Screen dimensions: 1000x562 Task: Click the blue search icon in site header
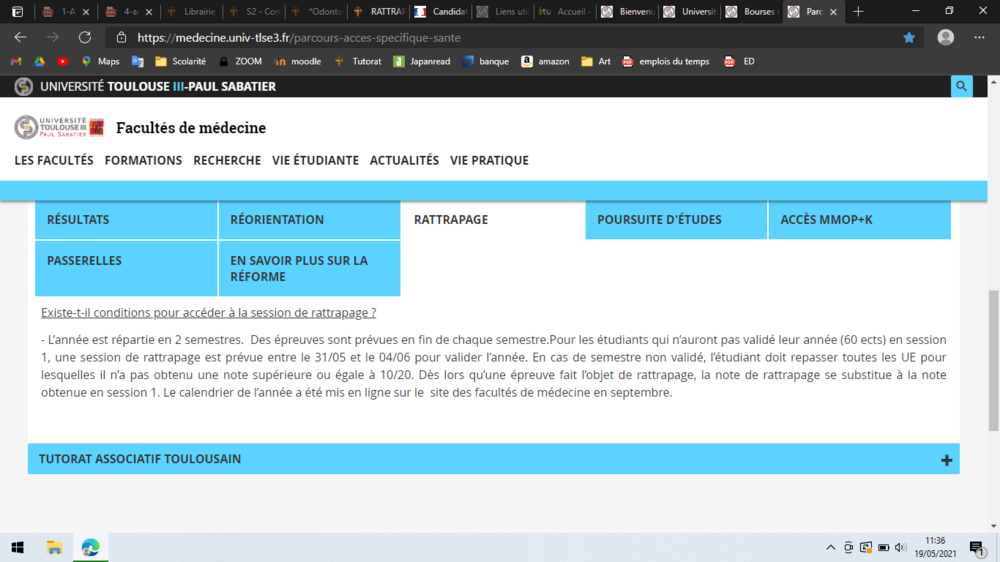click(962, 87)
